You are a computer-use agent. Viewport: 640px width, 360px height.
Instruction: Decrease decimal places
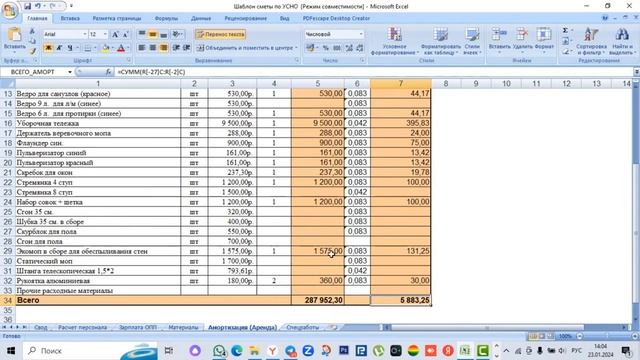click(360, 48)
